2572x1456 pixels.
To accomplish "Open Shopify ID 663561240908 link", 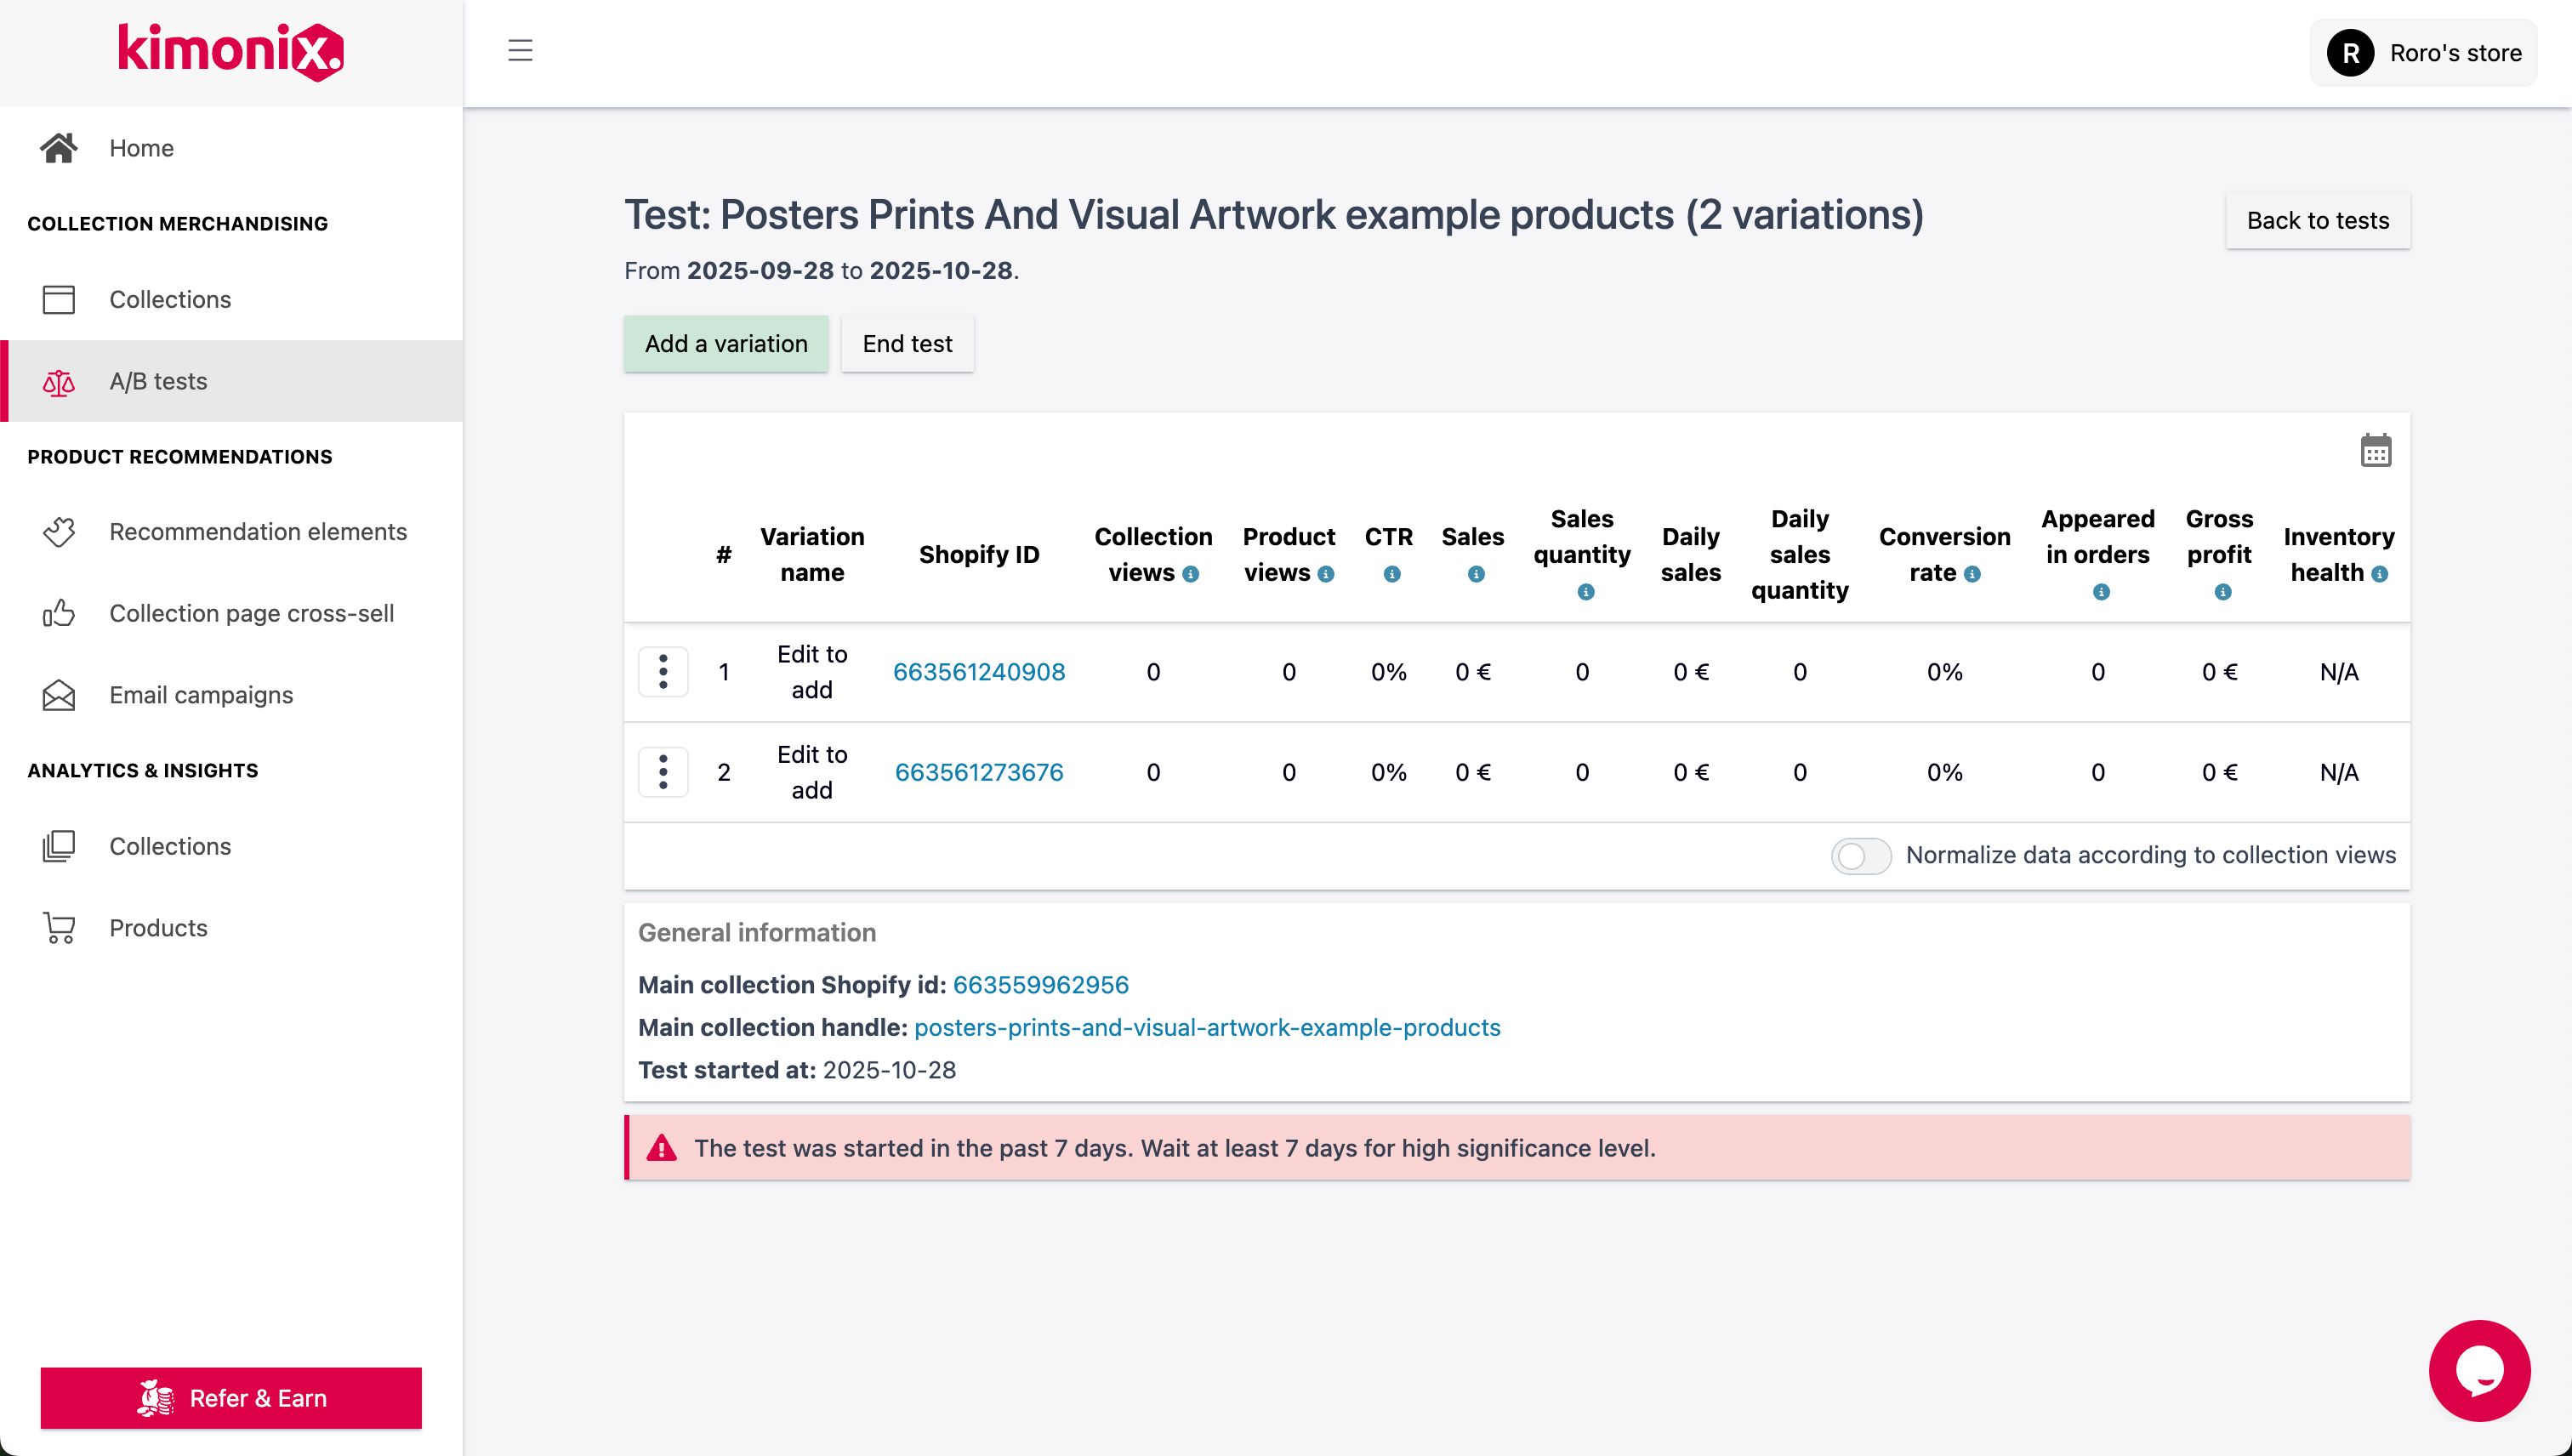I will 978,672.
